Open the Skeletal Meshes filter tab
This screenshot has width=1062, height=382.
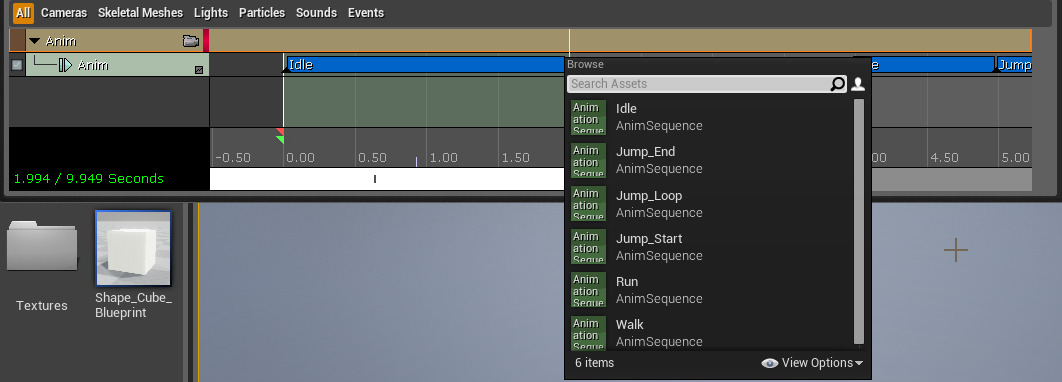click(140, 13)
